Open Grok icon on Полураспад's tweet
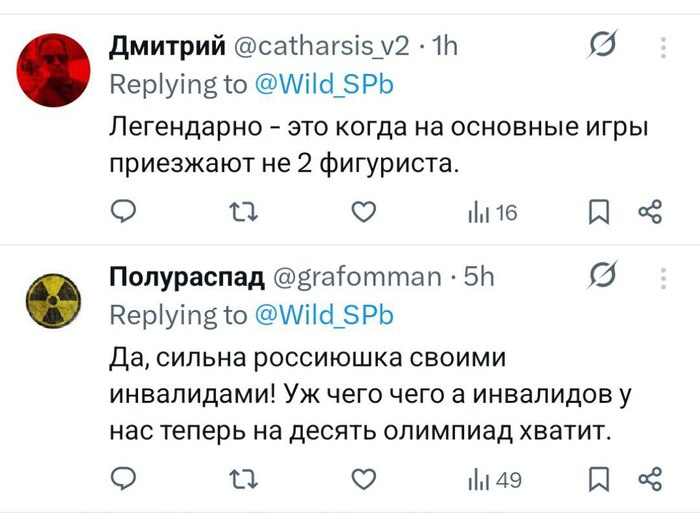The image size is (700, 515). pos(603,274)
